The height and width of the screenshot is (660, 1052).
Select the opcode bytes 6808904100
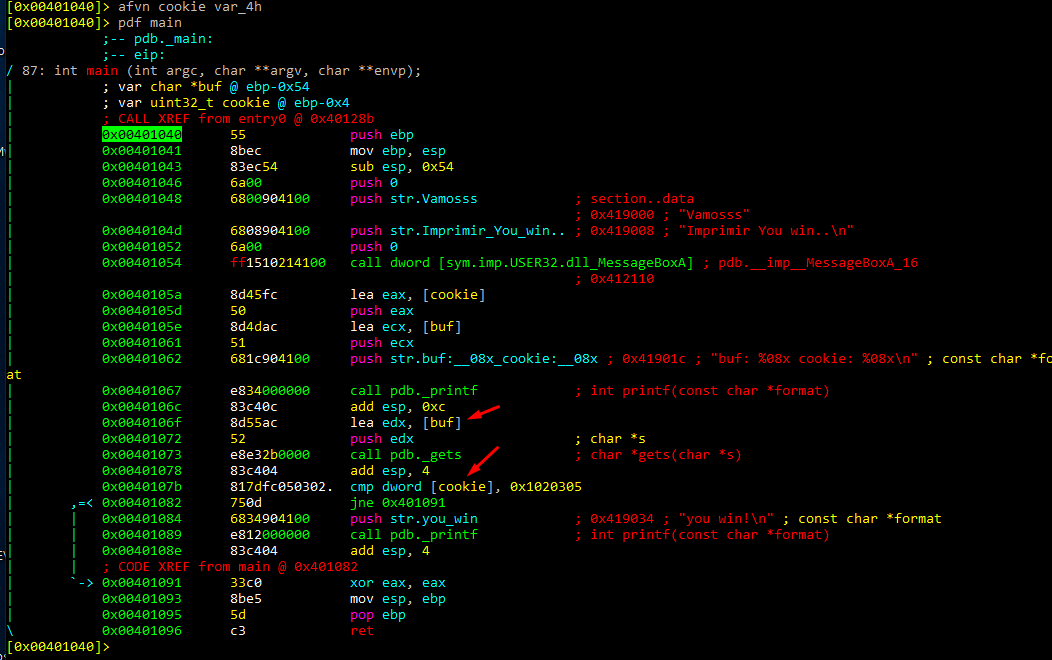tap(270, 231)
